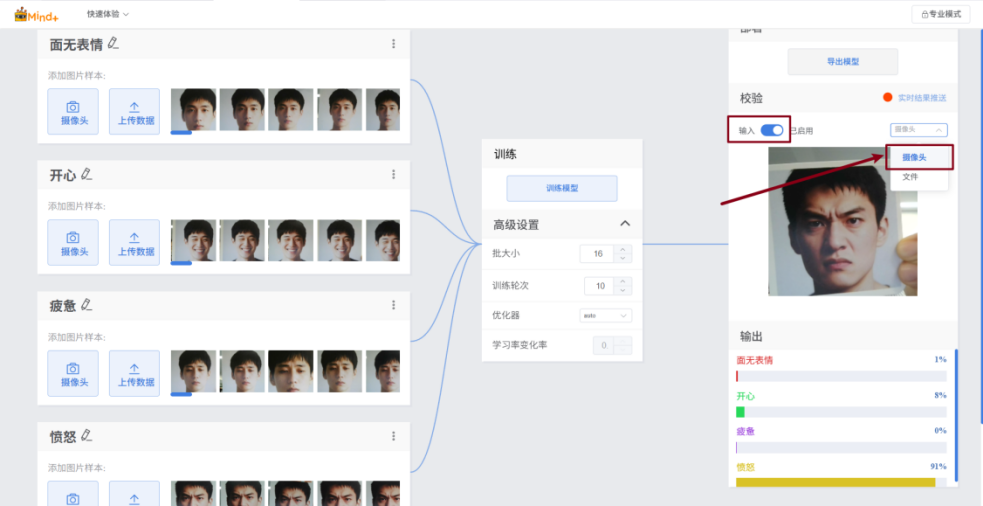
Task: Click the 批大小 value field showing 16
Action: point(598,253)
